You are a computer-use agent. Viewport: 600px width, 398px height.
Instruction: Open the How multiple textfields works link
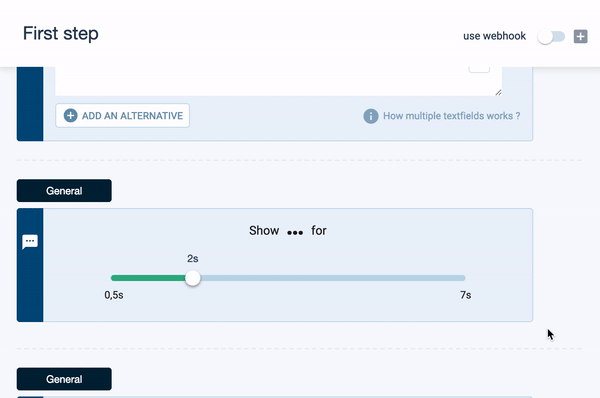(x=452, y=116)
